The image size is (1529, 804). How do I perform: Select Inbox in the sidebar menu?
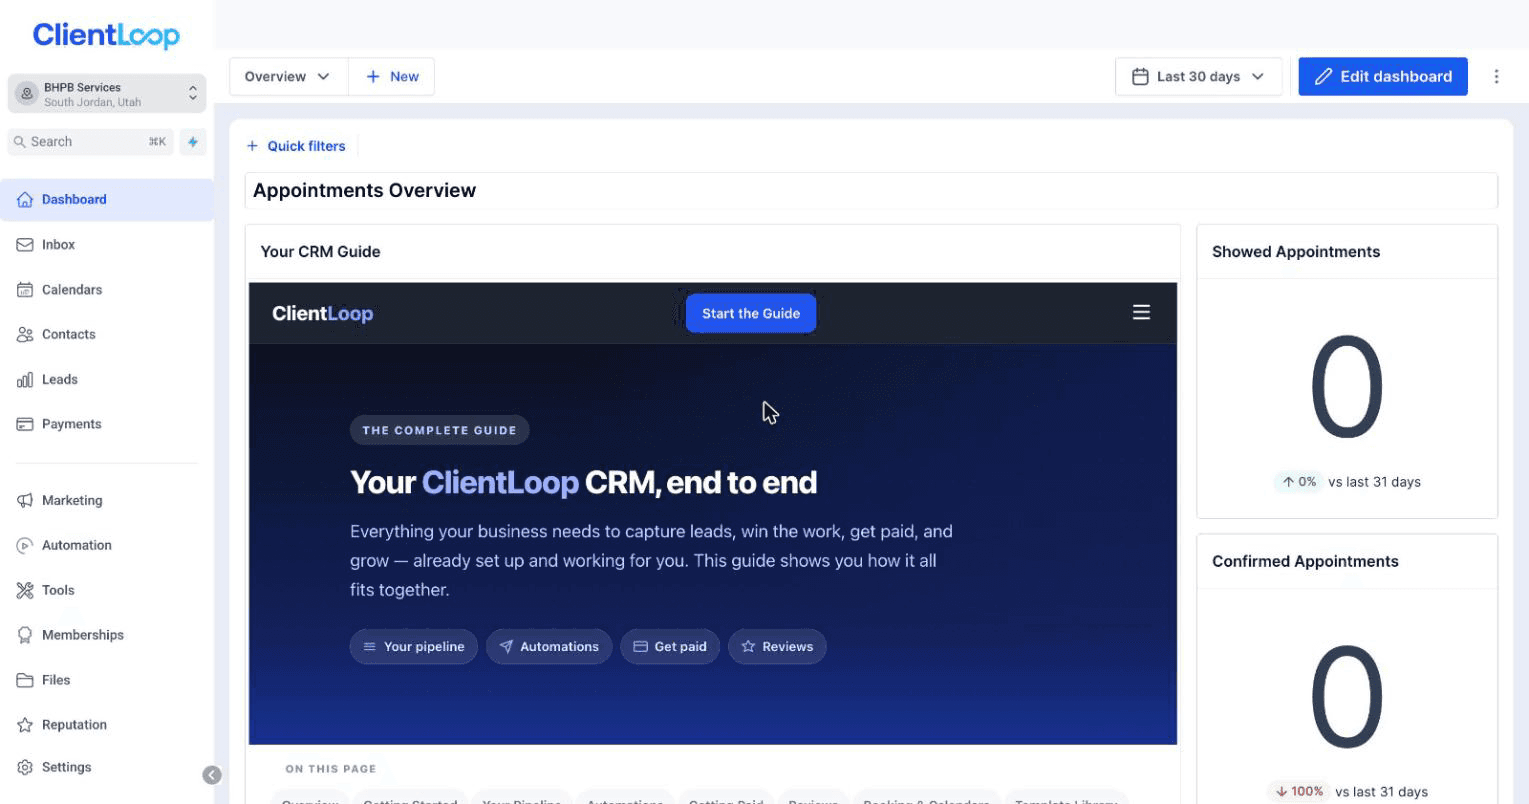click(107, 245)
